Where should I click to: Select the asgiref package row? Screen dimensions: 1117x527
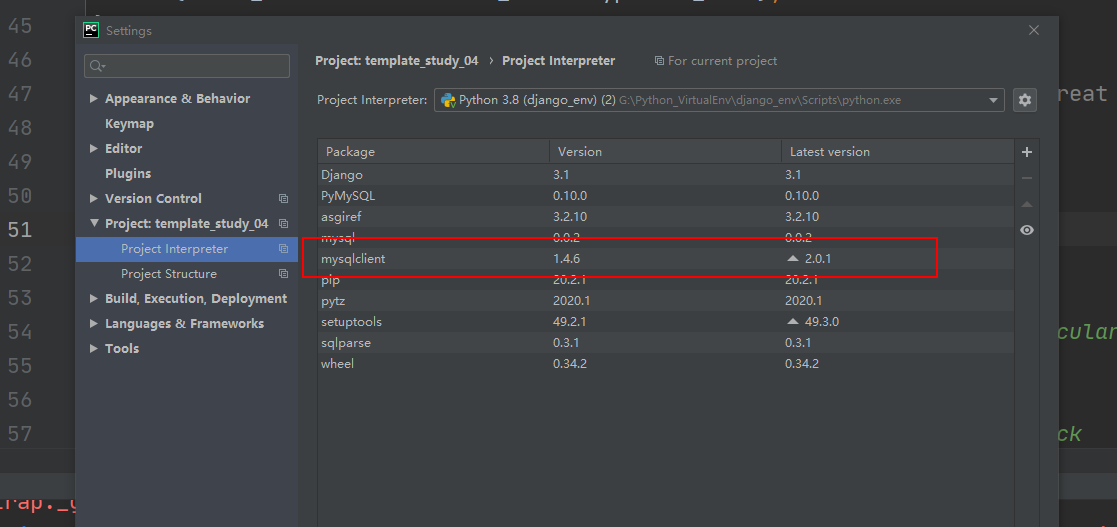(665, 216)
